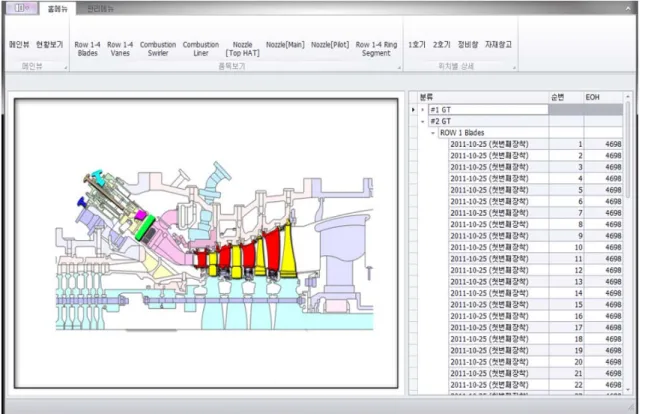The image size is (645, 414).
Task: Click the EOH 4698 cell in row 4
Action: 603,179
